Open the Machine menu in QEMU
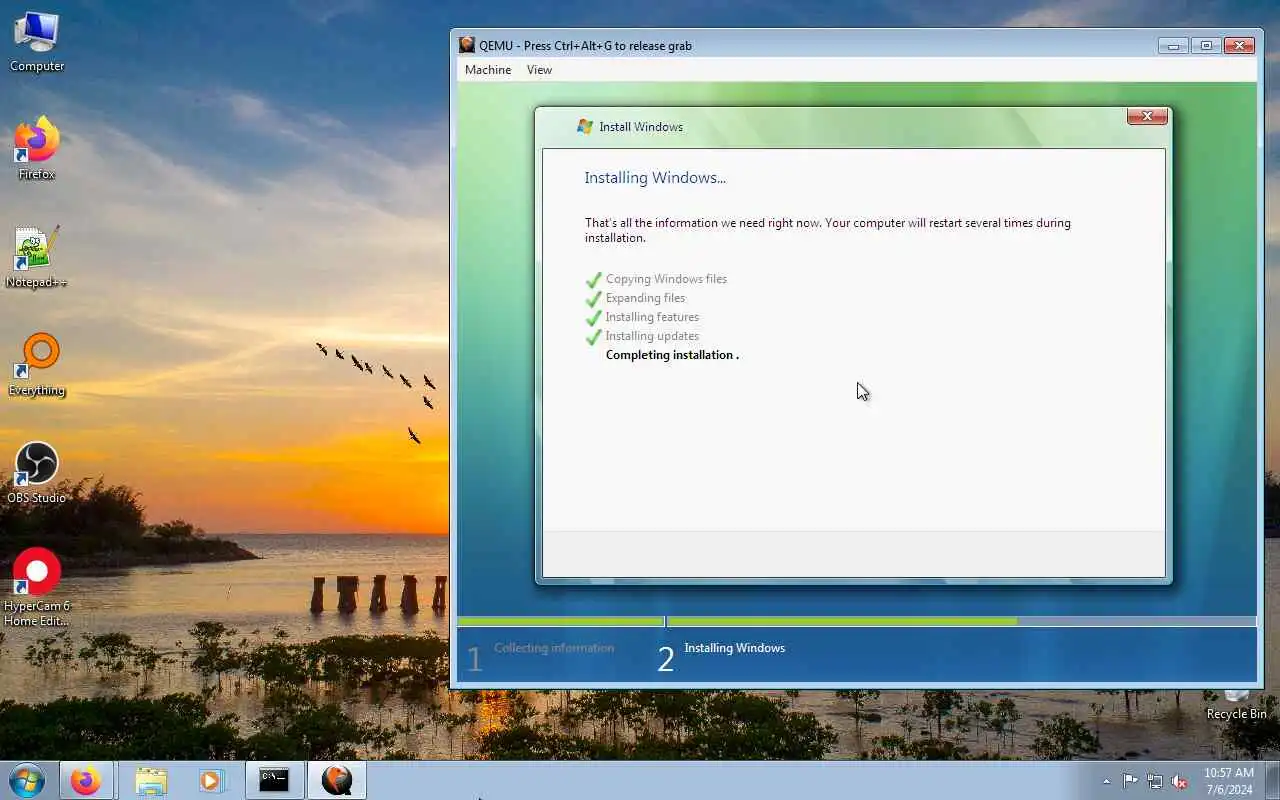 pyautogui.click(x=488, y=70)
